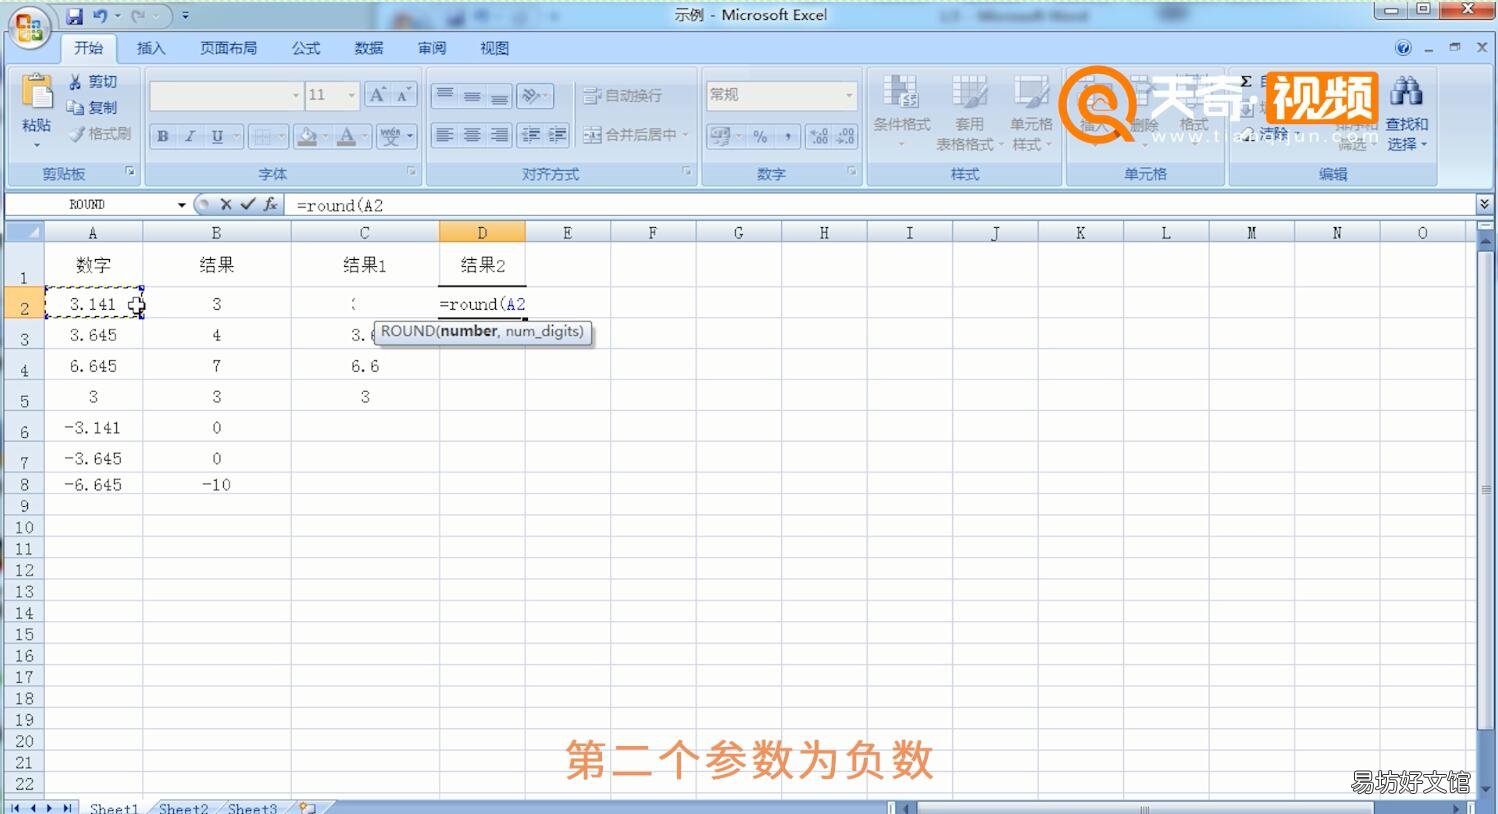The width and height of the screenshot is (1498, 814).
Task: Apply accounting currency number format
Action: point(720,136)
